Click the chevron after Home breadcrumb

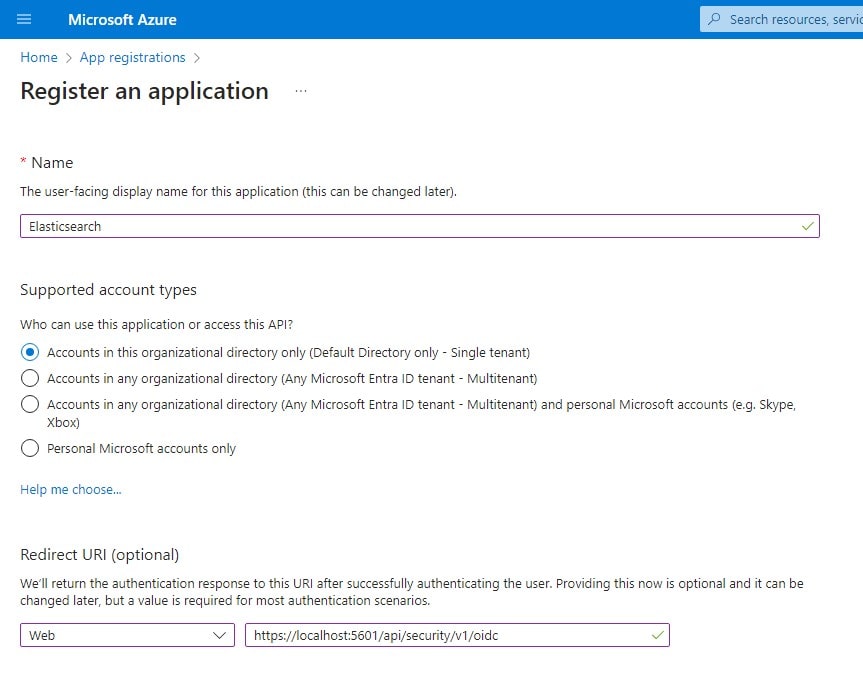(69, 58)
